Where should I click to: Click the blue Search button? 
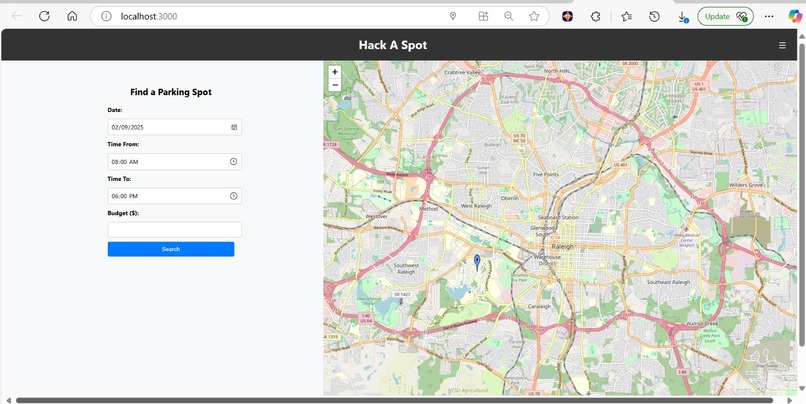pos(171,249)
